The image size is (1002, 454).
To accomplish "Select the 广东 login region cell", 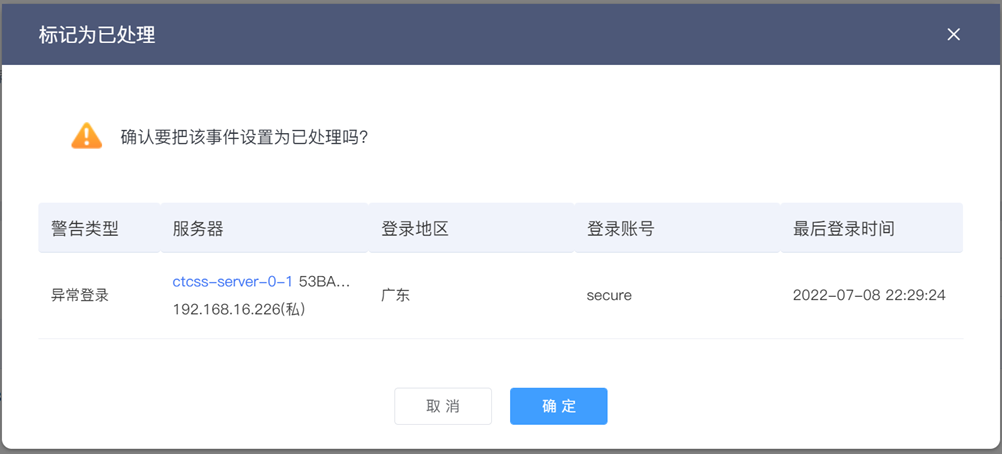I will (x=395, y=295).
